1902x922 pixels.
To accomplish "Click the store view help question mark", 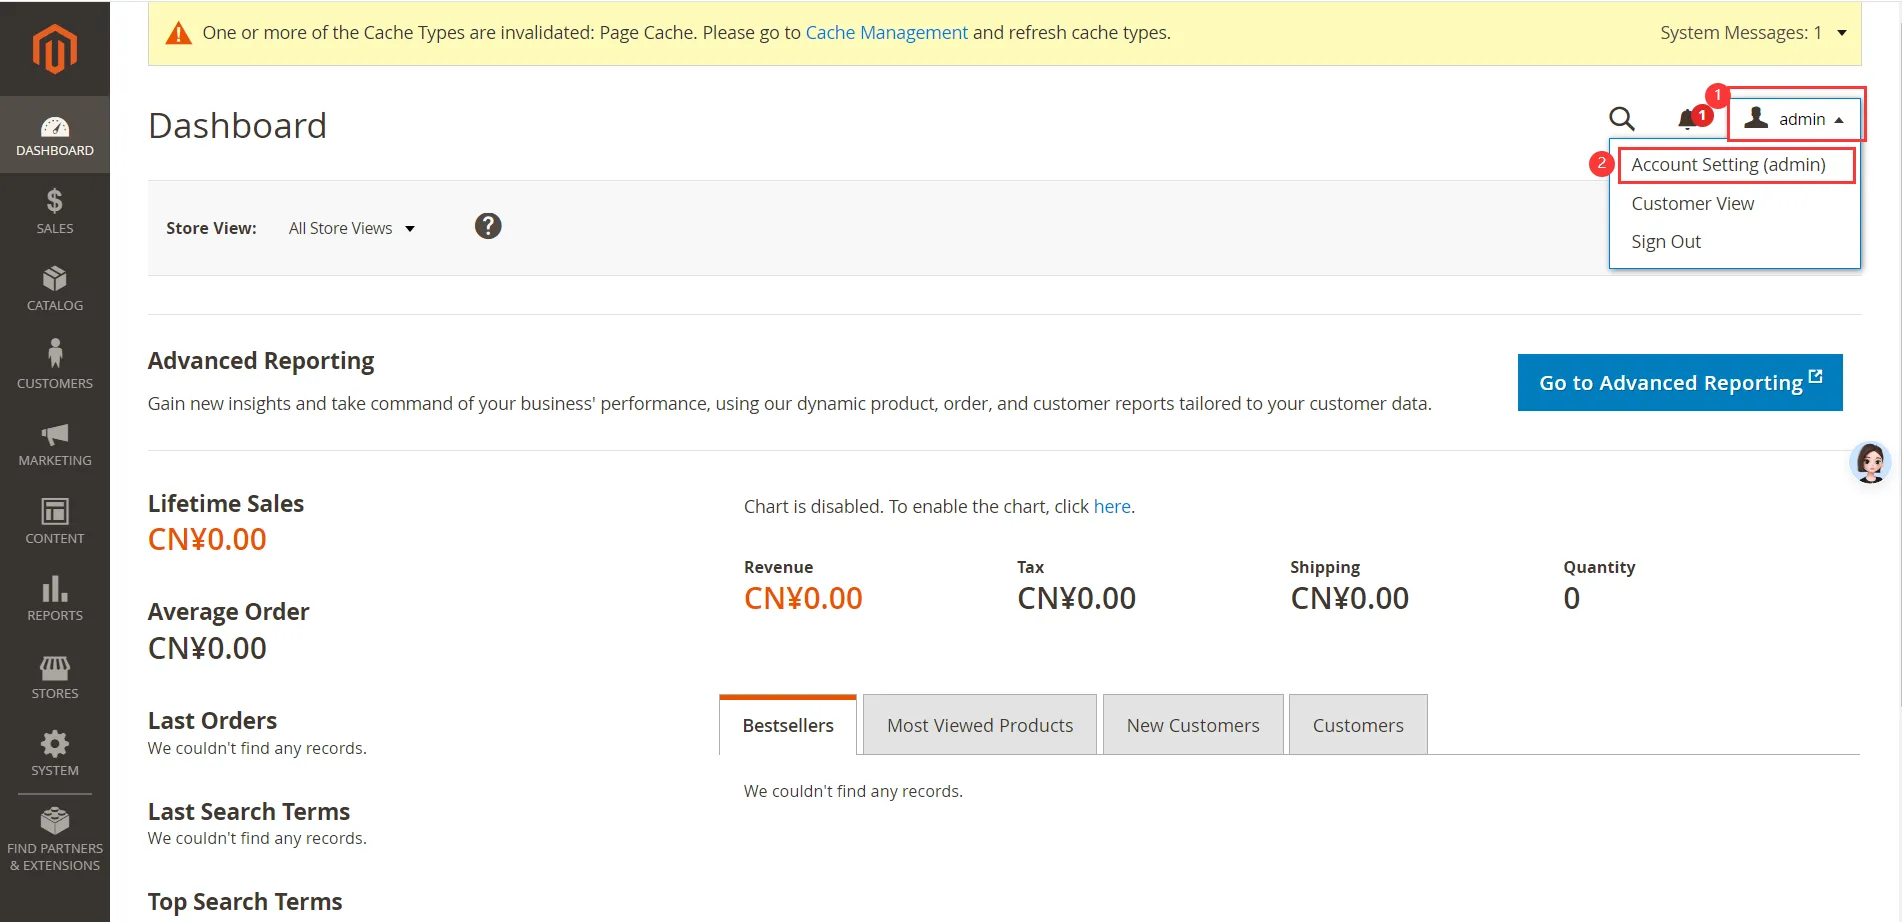I will pos(488,226).
